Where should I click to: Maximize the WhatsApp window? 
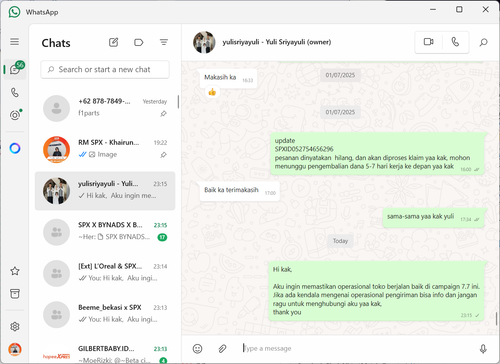pyautogui.click(x=459, y=9)
